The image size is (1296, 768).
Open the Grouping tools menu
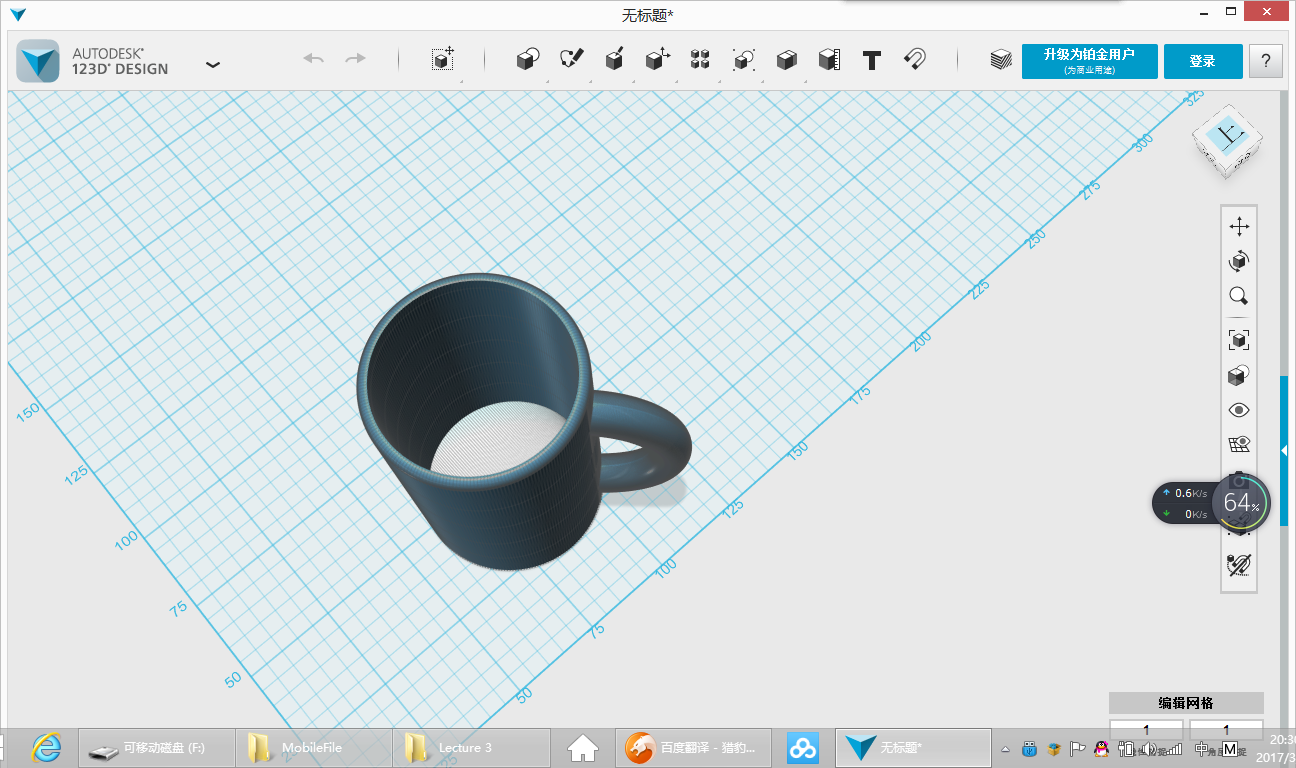(743, 60)
